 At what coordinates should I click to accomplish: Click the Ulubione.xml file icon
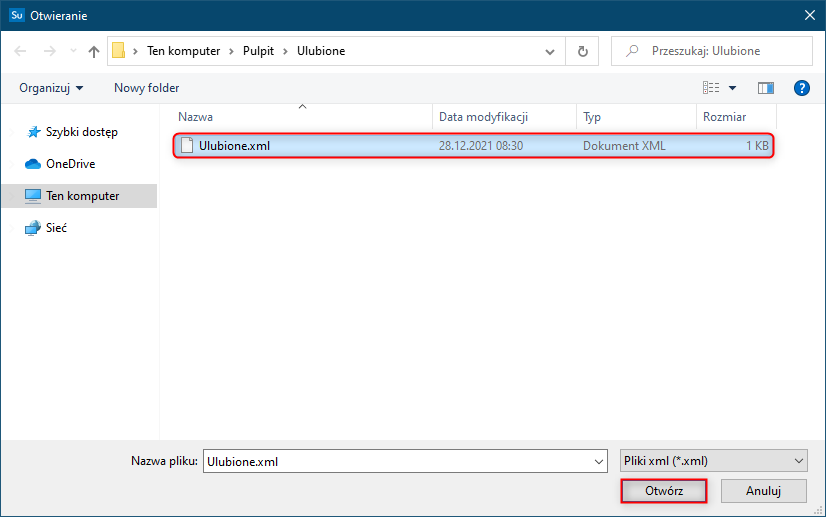(x=186, y=145)
